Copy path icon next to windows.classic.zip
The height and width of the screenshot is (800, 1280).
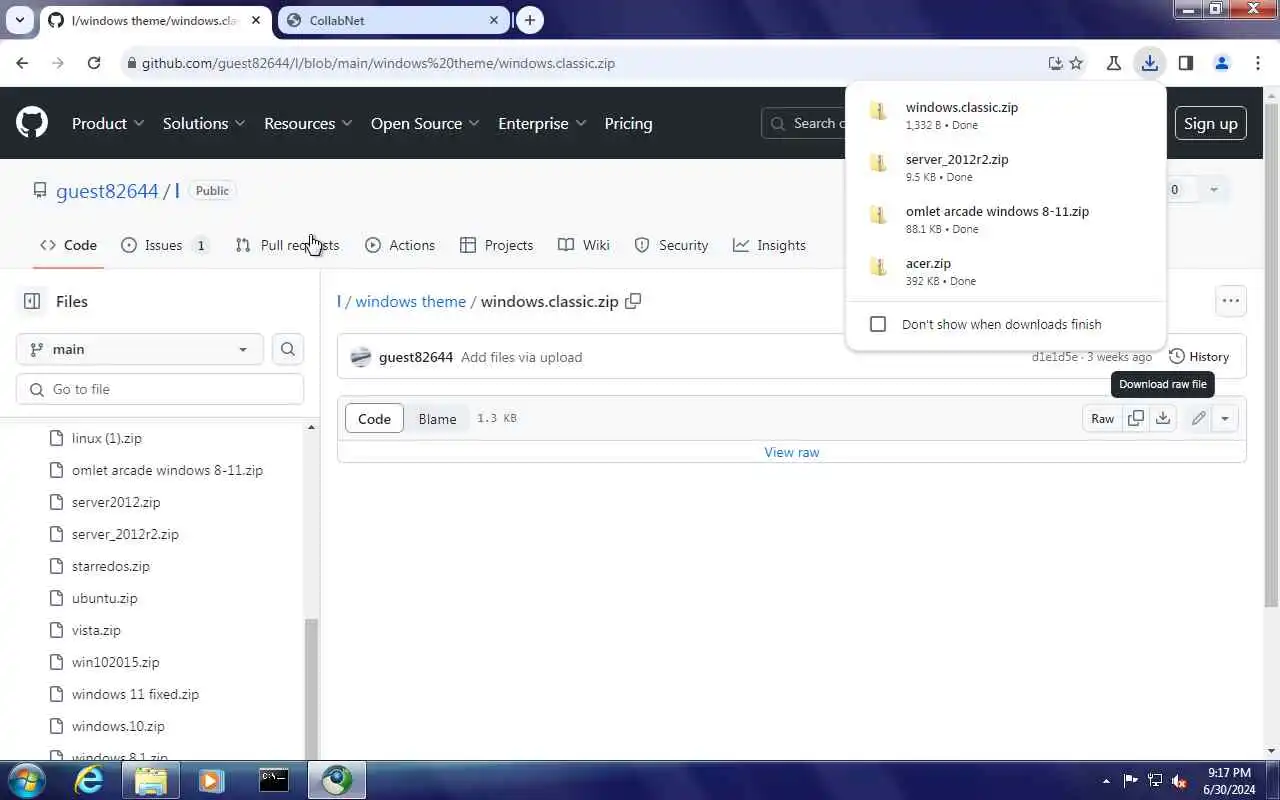[633, 301]
